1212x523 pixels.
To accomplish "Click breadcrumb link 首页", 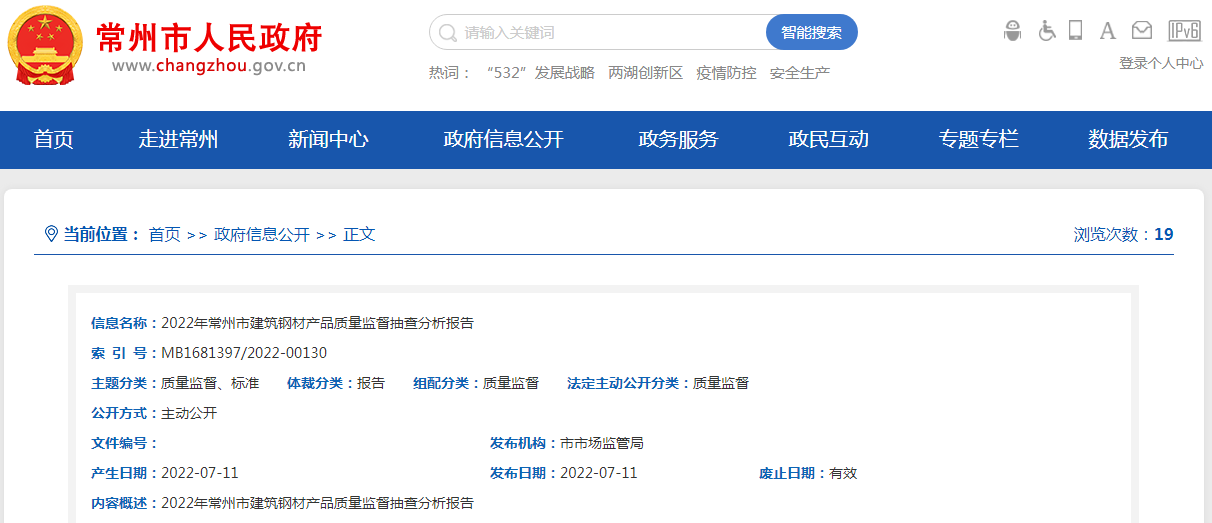I will point(165,234).
